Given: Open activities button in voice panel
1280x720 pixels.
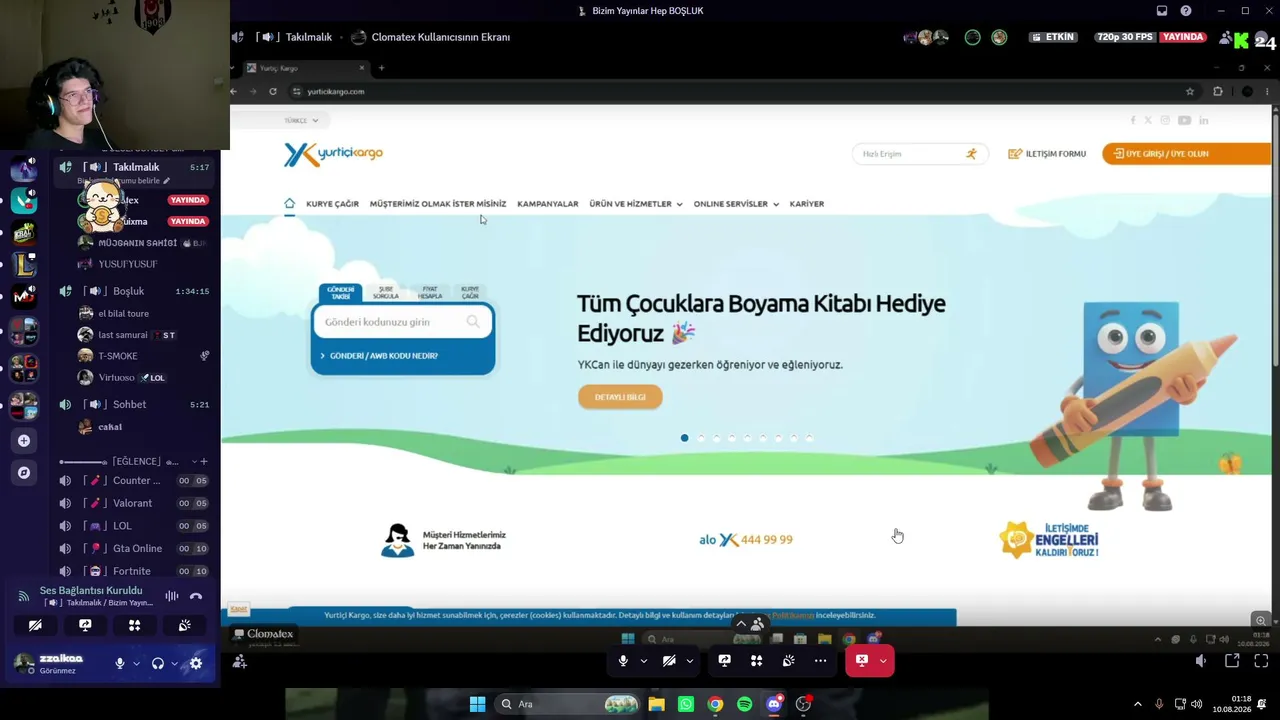Looking at the screenshot, I should [135, 625].
